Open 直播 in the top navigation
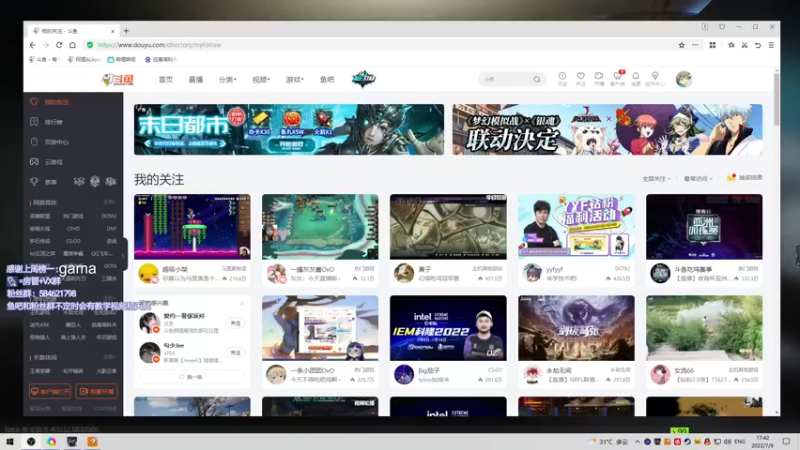800x450 pixels. (x=196, y=80)
